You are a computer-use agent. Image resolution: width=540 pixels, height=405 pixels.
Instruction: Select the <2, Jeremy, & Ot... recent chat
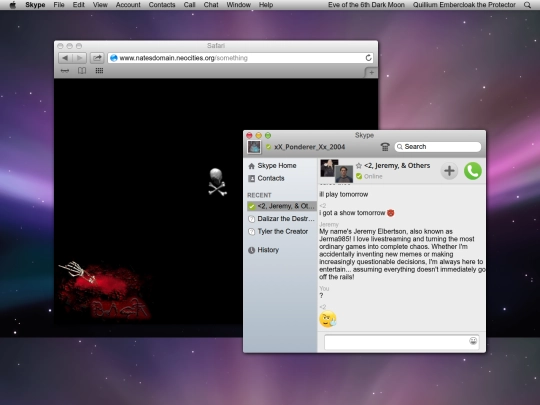pos(281,206)
